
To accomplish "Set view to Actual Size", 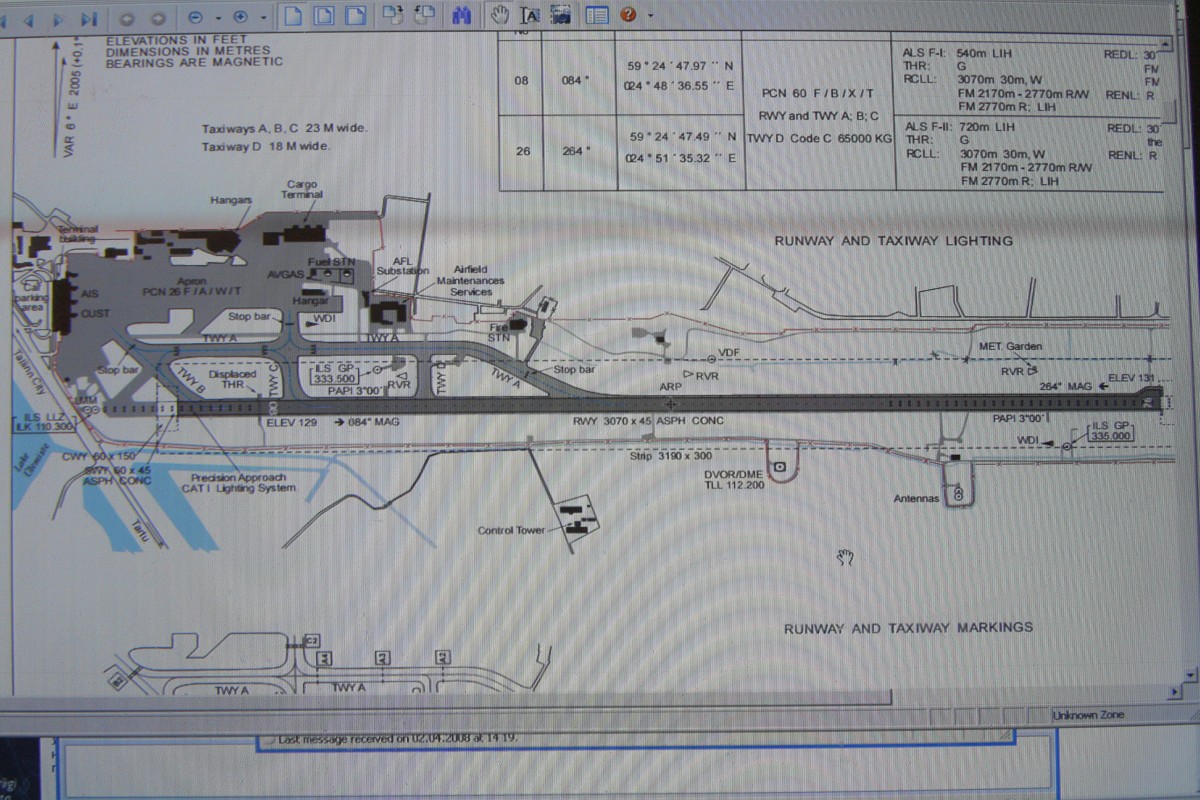I will point(292,16).
